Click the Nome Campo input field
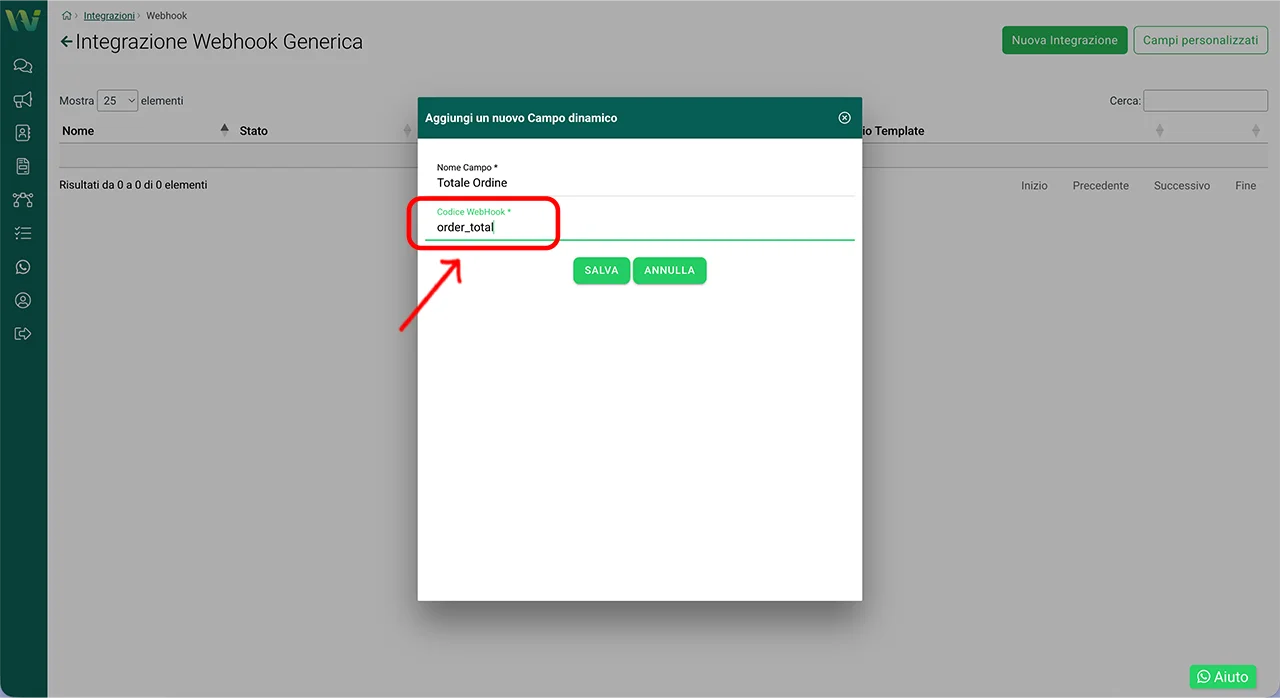Screen dimensions: 1280x698 640,183
